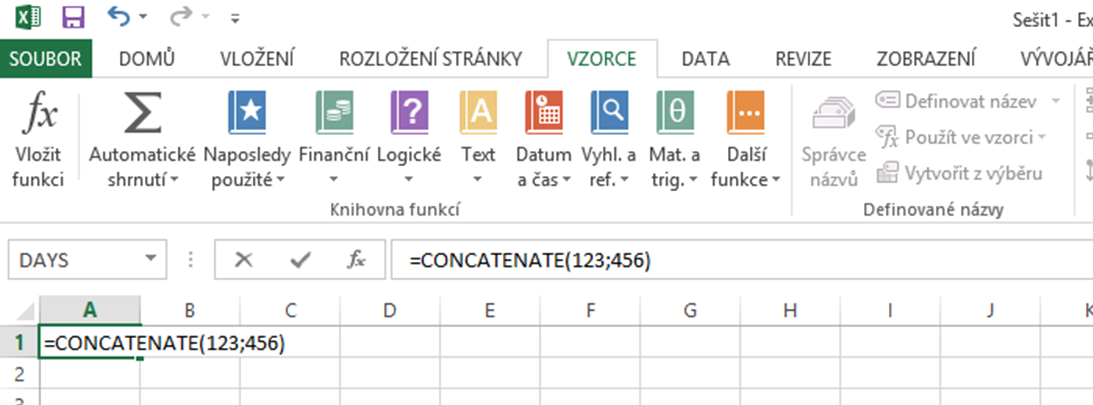1093x405 pixels.
Task: Select column B header
Action: click(190, 310)
